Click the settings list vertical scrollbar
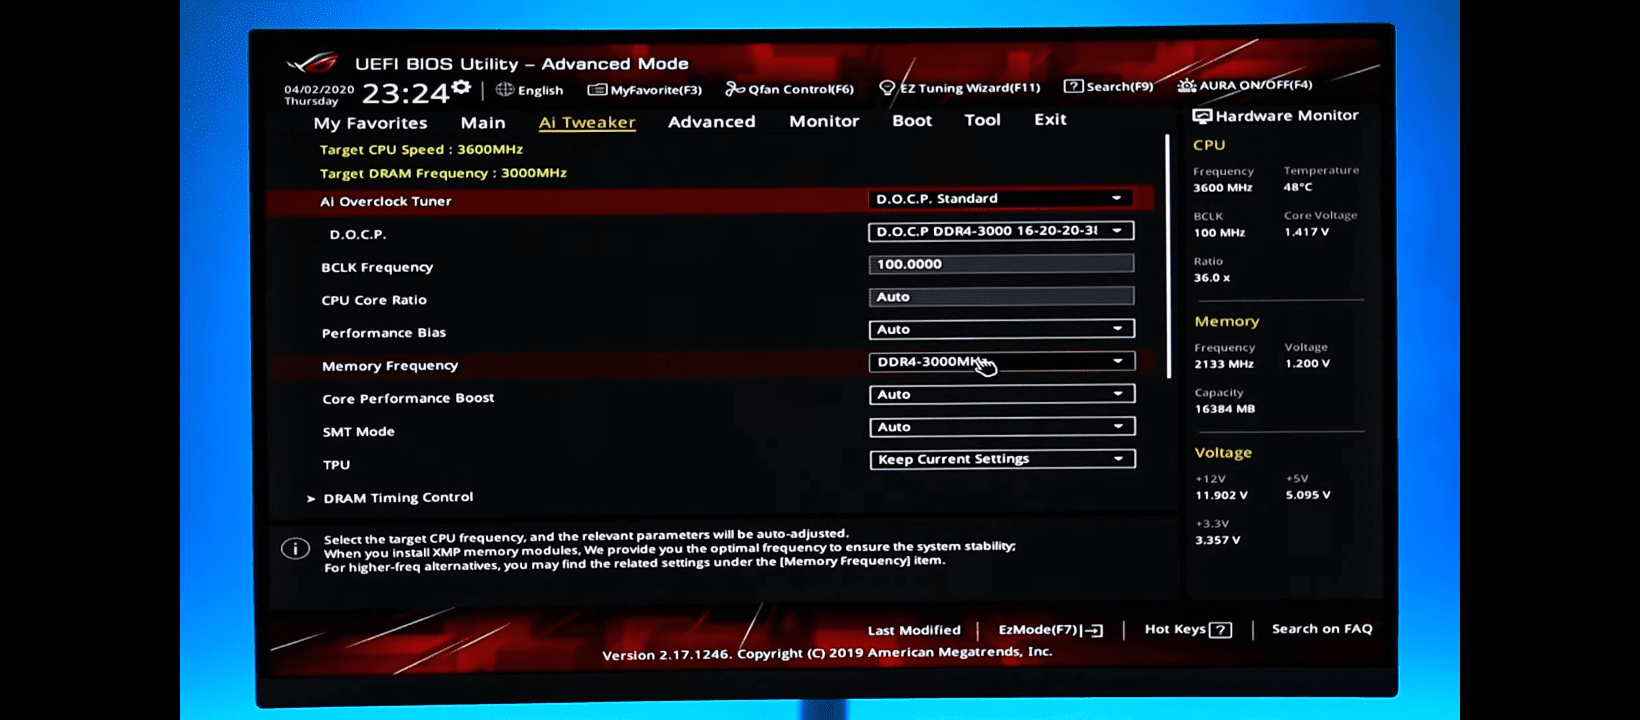1640x720 pixels. tap(1167, 257)
